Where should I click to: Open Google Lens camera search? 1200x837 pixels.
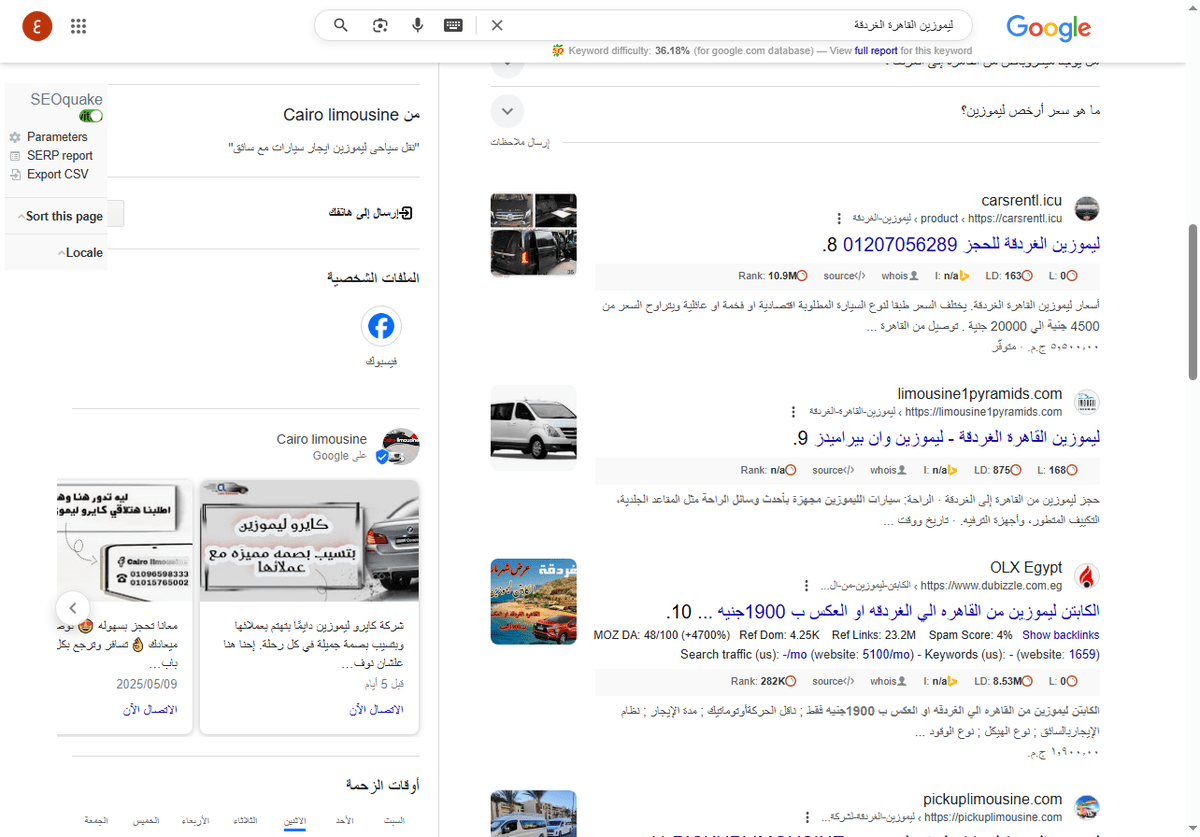(x=380, y=25)
